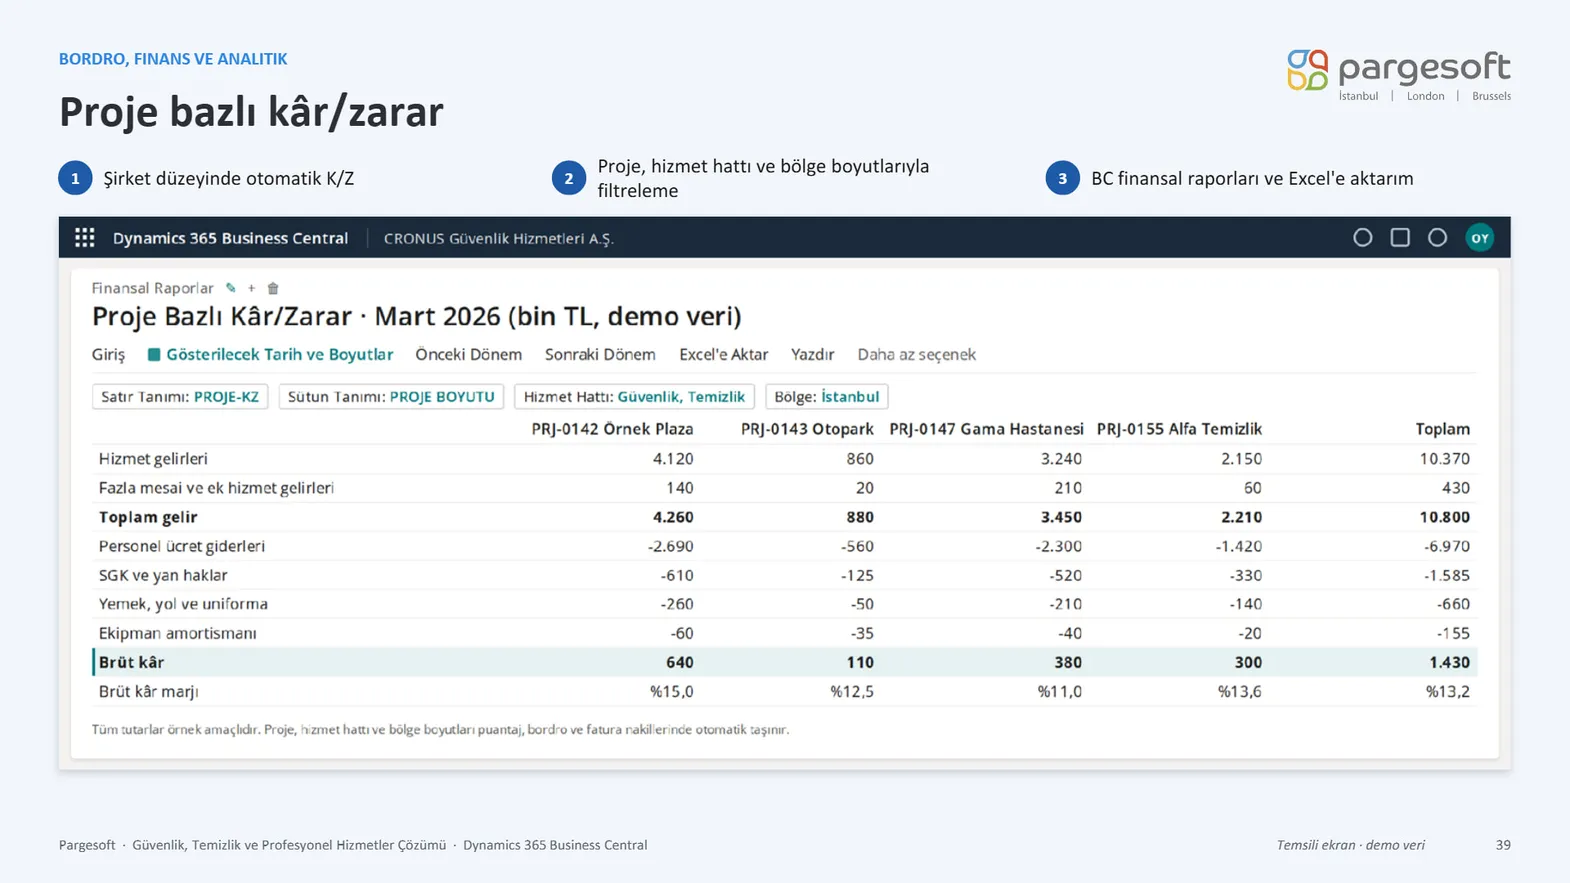Select the highlighted Brüt kâr row label
This screenshot has width=1570, height=883.
131,662
